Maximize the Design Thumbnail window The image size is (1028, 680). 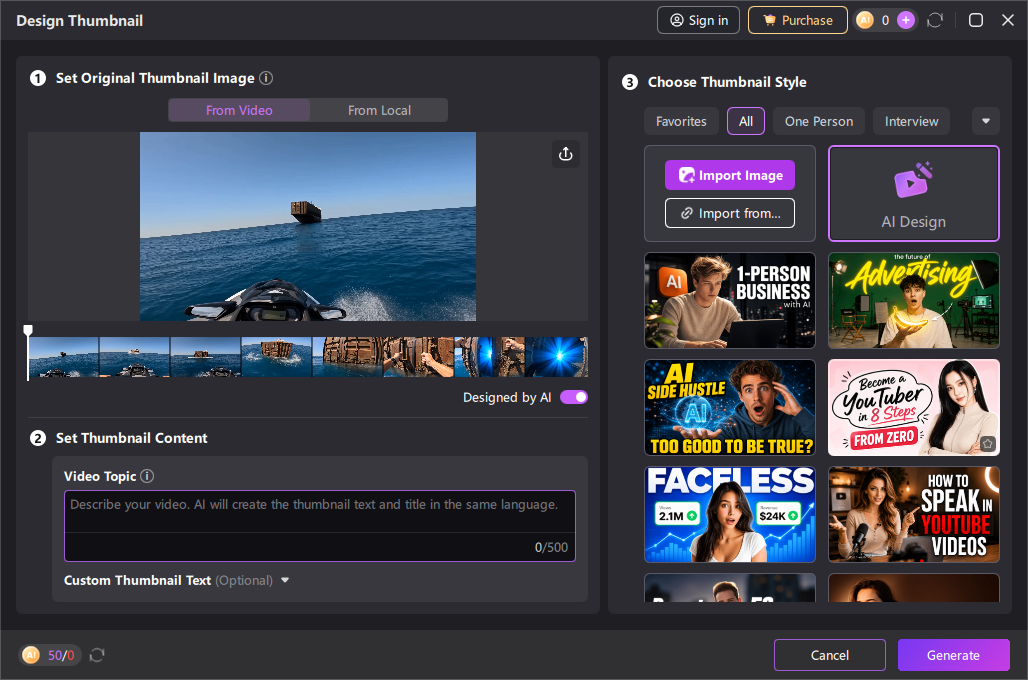coord(976,20)
